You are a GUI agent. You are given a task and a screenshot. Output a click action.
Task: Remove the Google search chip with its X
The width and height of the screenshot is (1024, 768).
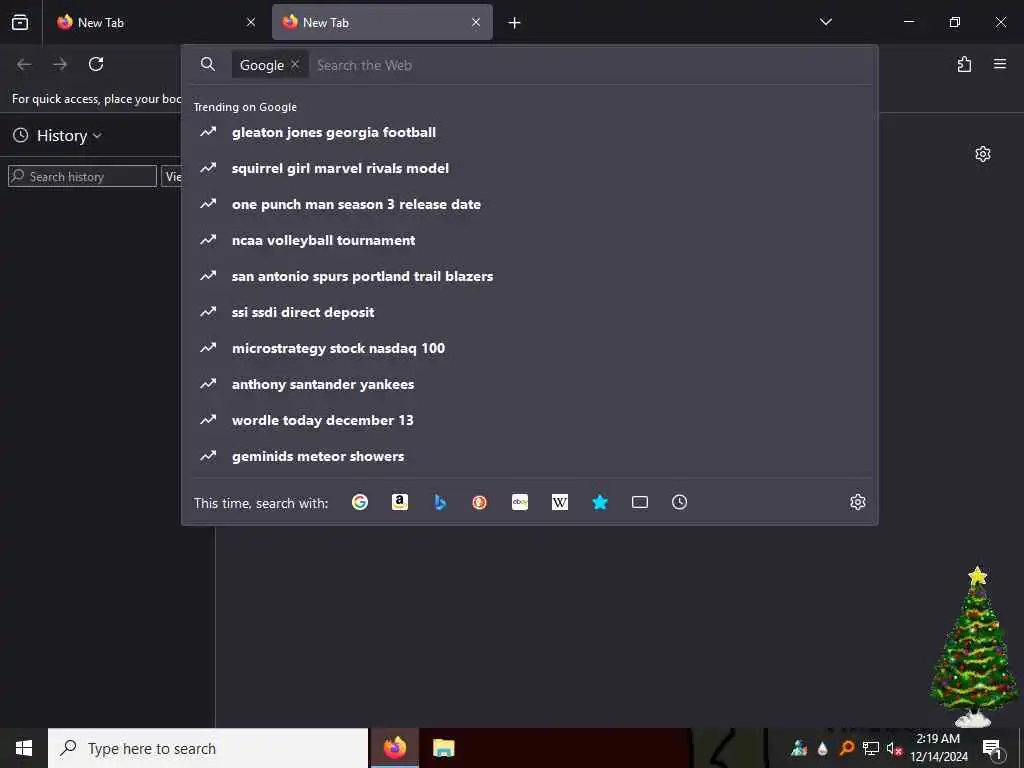(295, 64)
